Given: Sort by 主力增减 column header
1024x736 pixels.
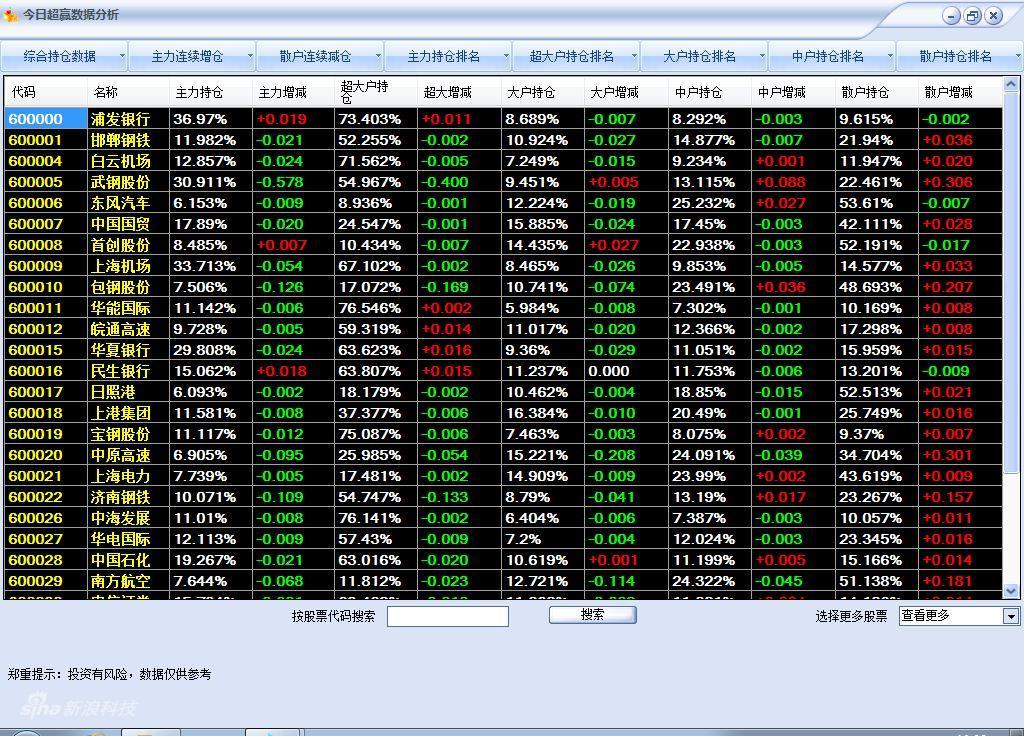Looking at the screenshot, I should (x=294, y=93).
